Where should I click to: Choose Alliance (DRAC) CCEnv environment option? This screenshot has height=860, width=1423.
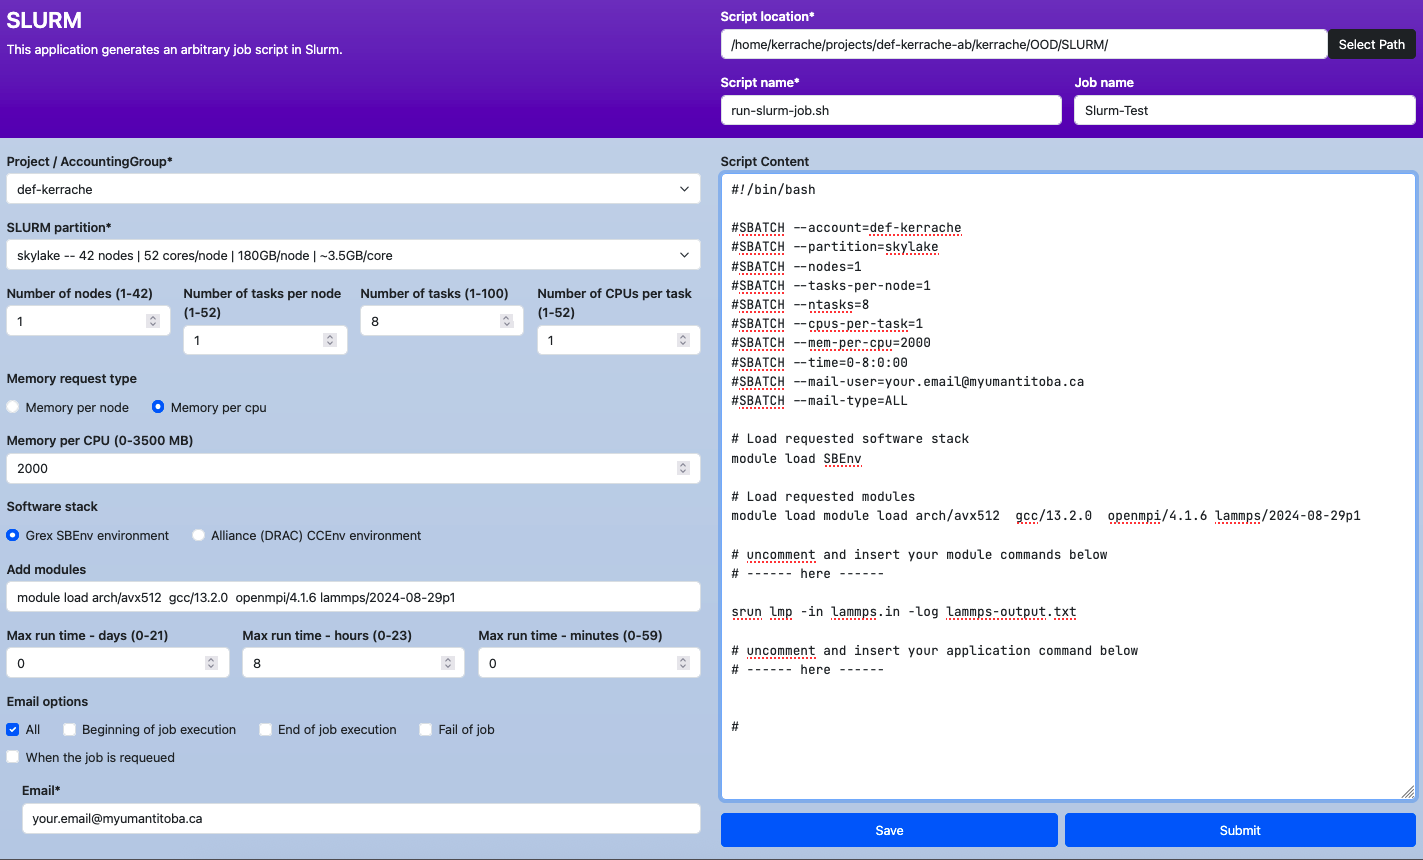199,535
